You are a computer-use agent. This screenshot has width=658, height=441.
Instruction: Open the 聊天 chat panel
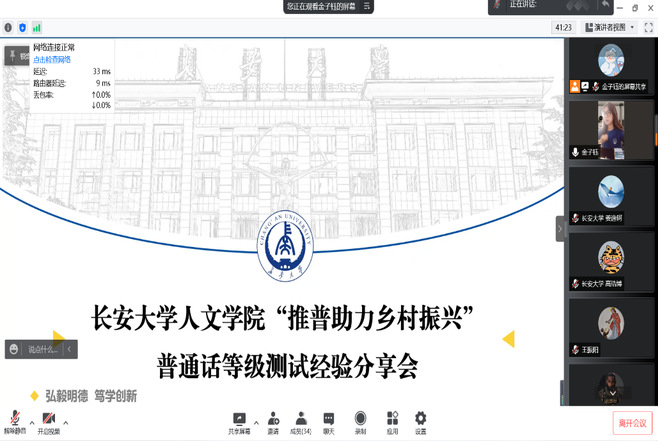pos(329,420)
